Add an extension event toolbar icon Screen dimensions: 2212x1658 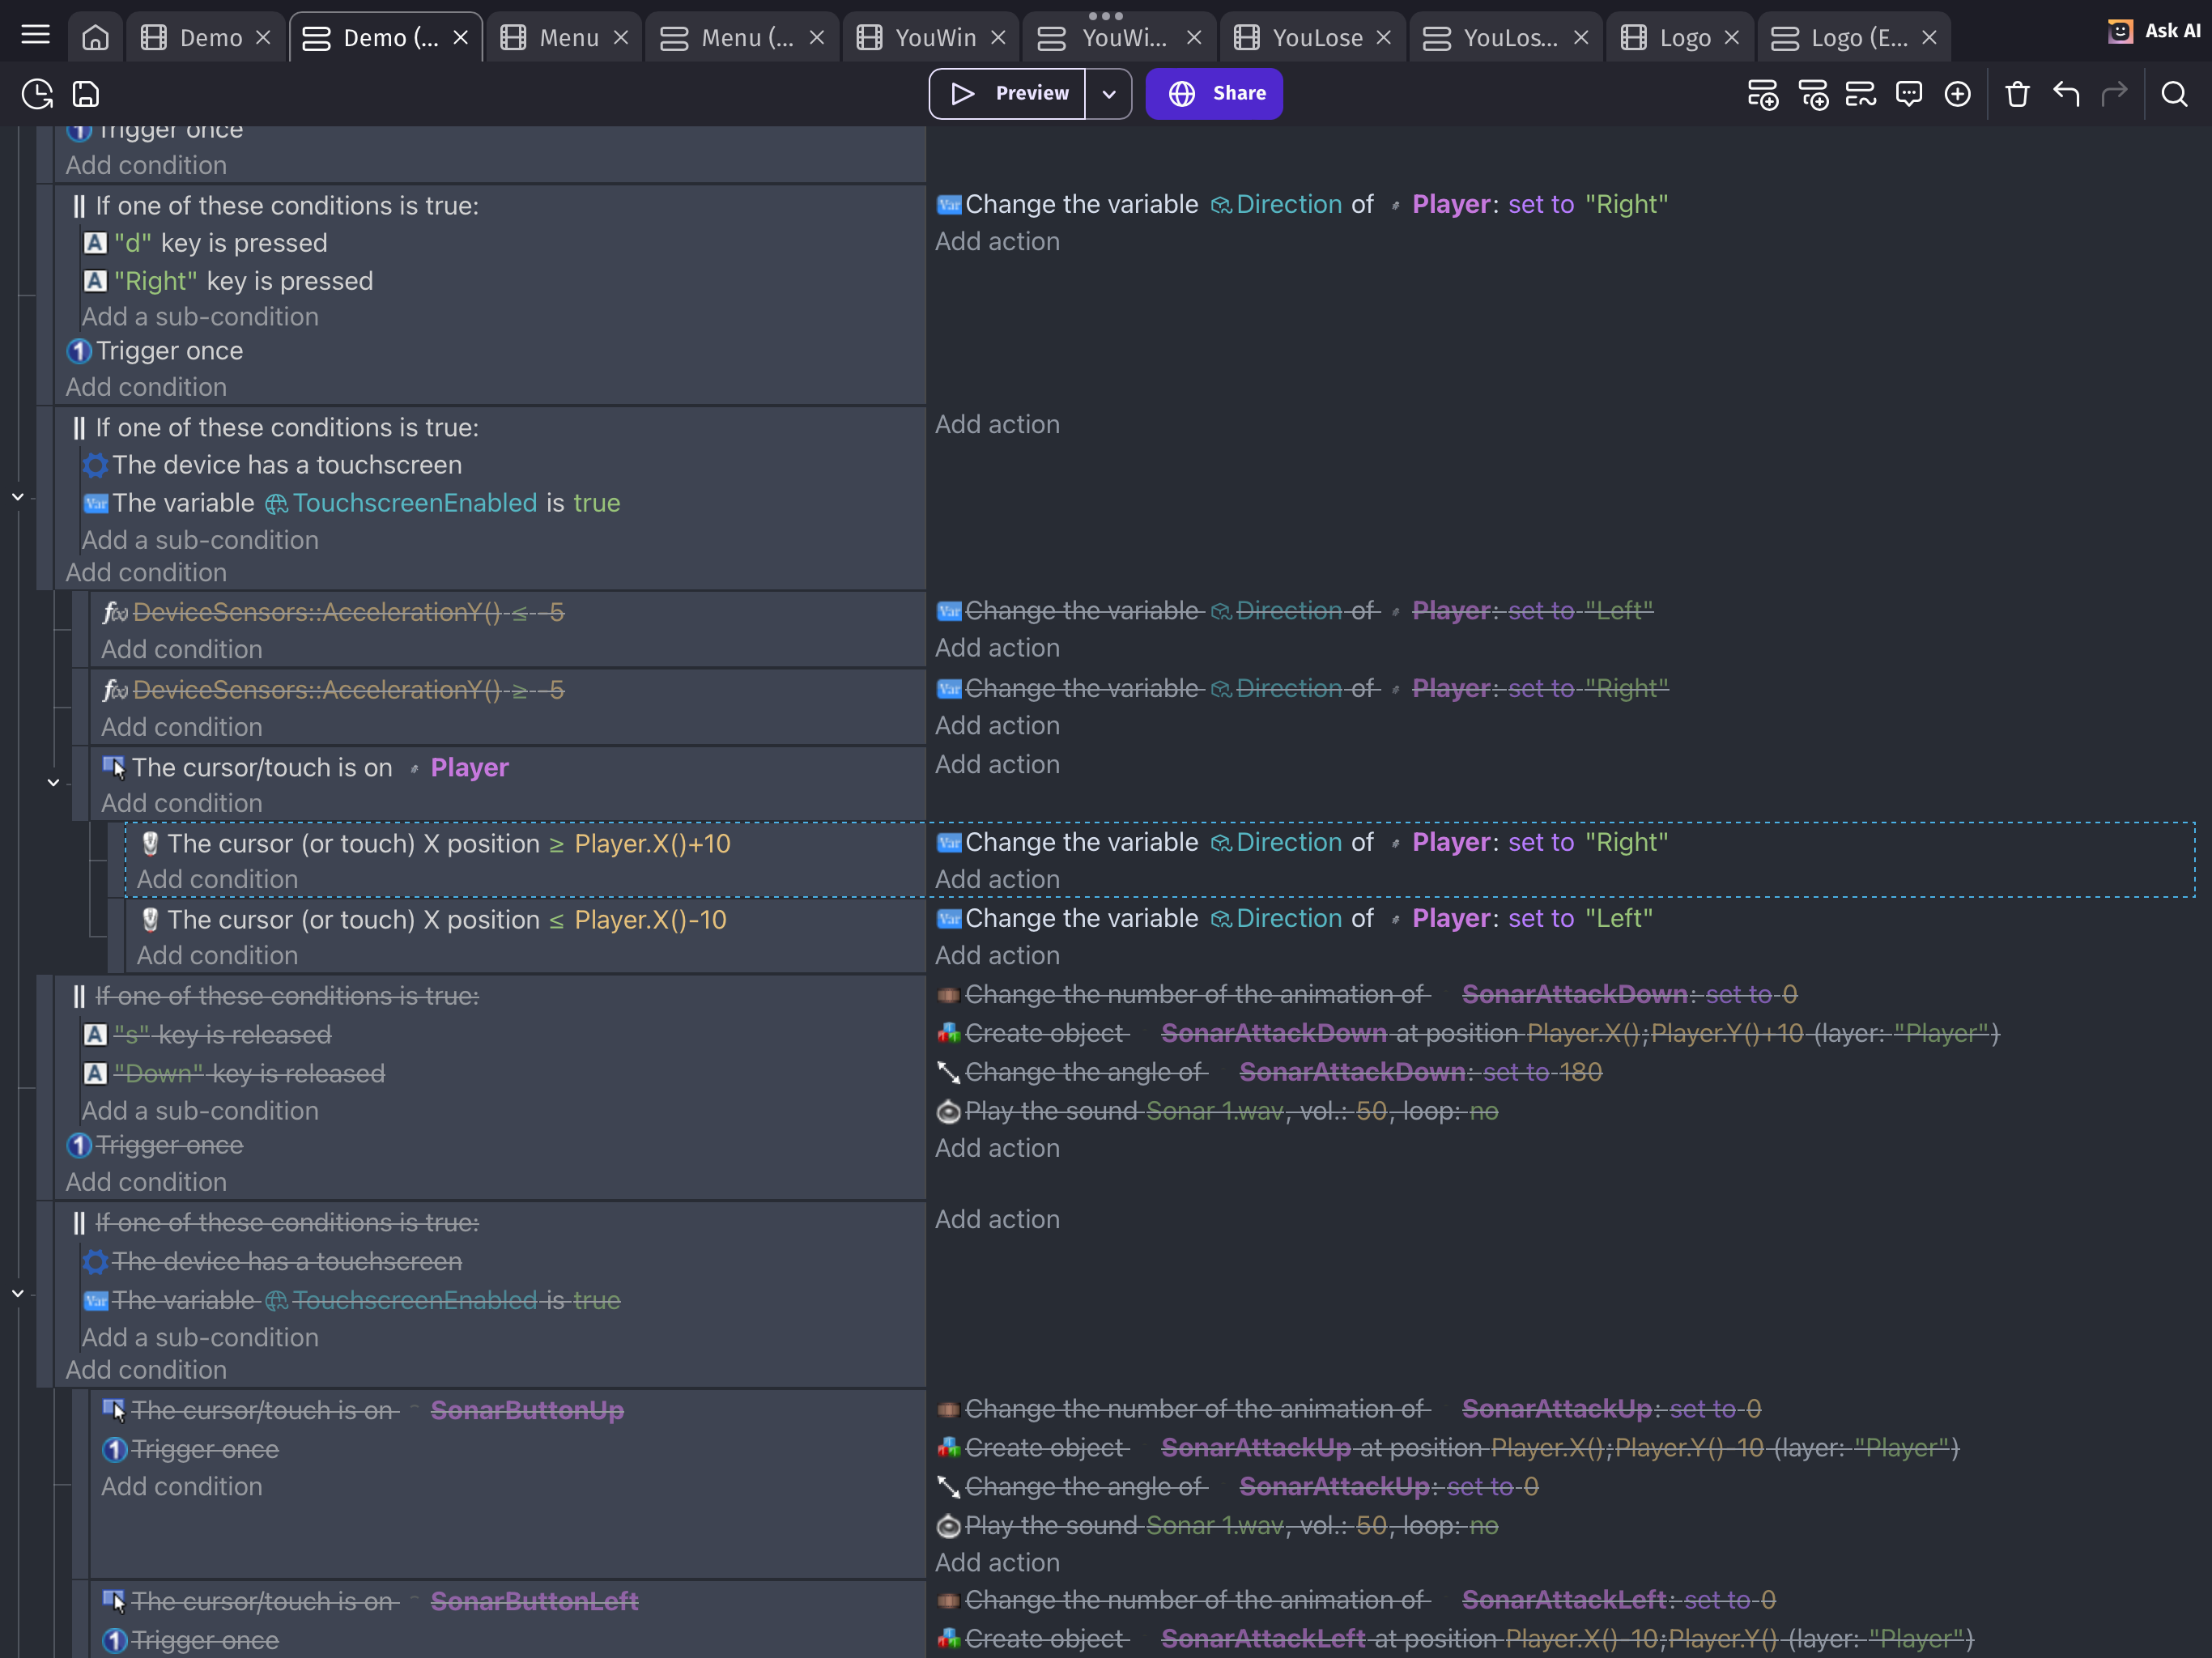(x=1860, y=94)
